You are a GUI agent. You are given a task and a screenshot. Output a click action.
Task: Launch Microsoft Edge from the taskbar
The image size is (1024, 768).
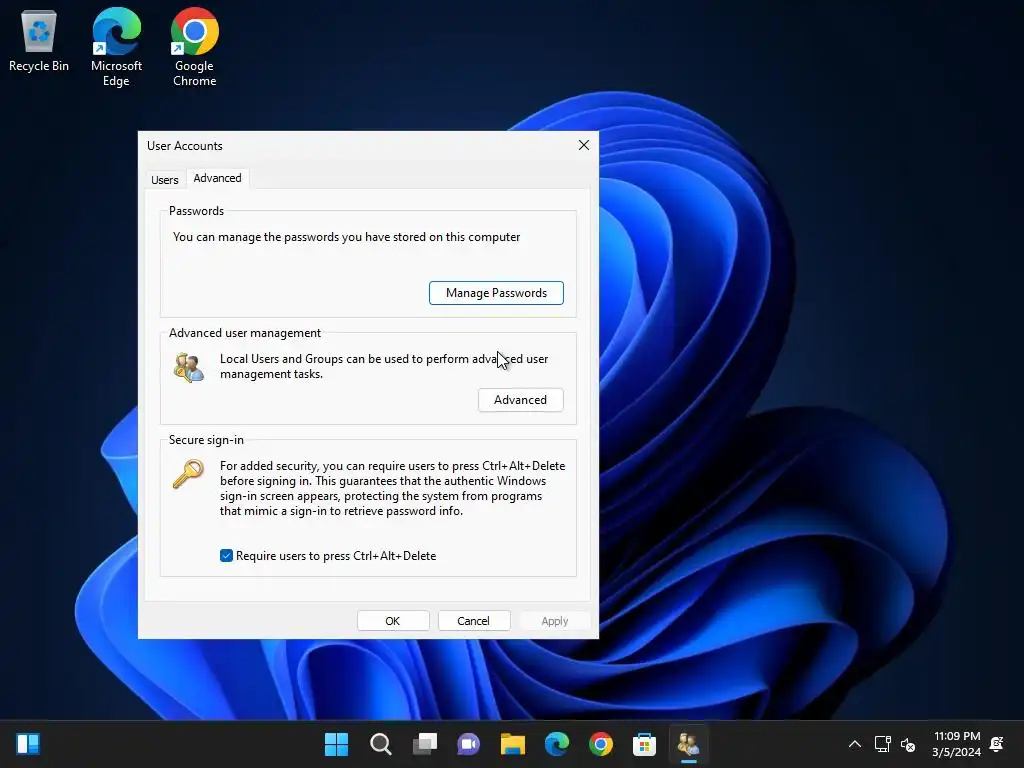click(557, 744)
